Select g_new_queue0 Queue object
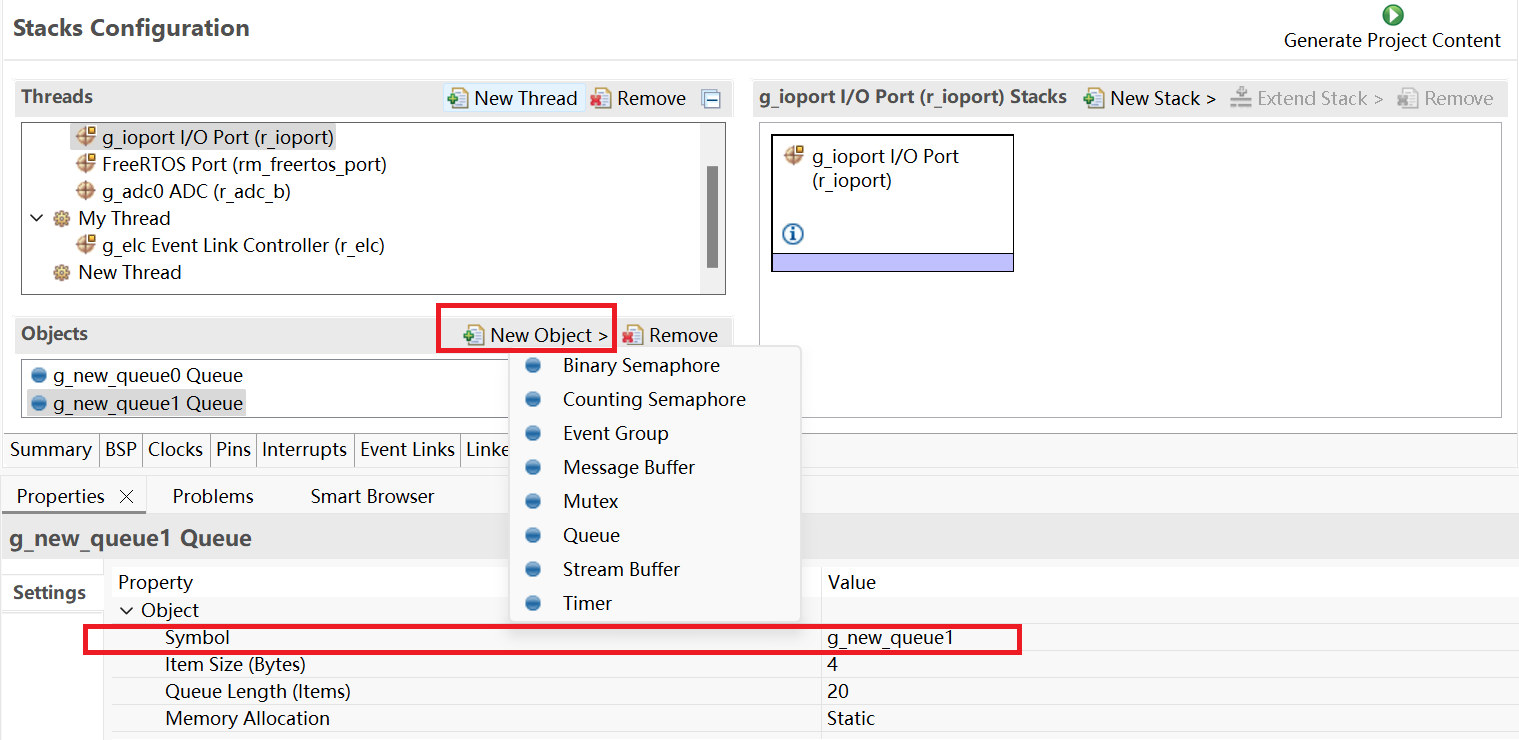Screen dimensions: 1519x740 [137, 375]
